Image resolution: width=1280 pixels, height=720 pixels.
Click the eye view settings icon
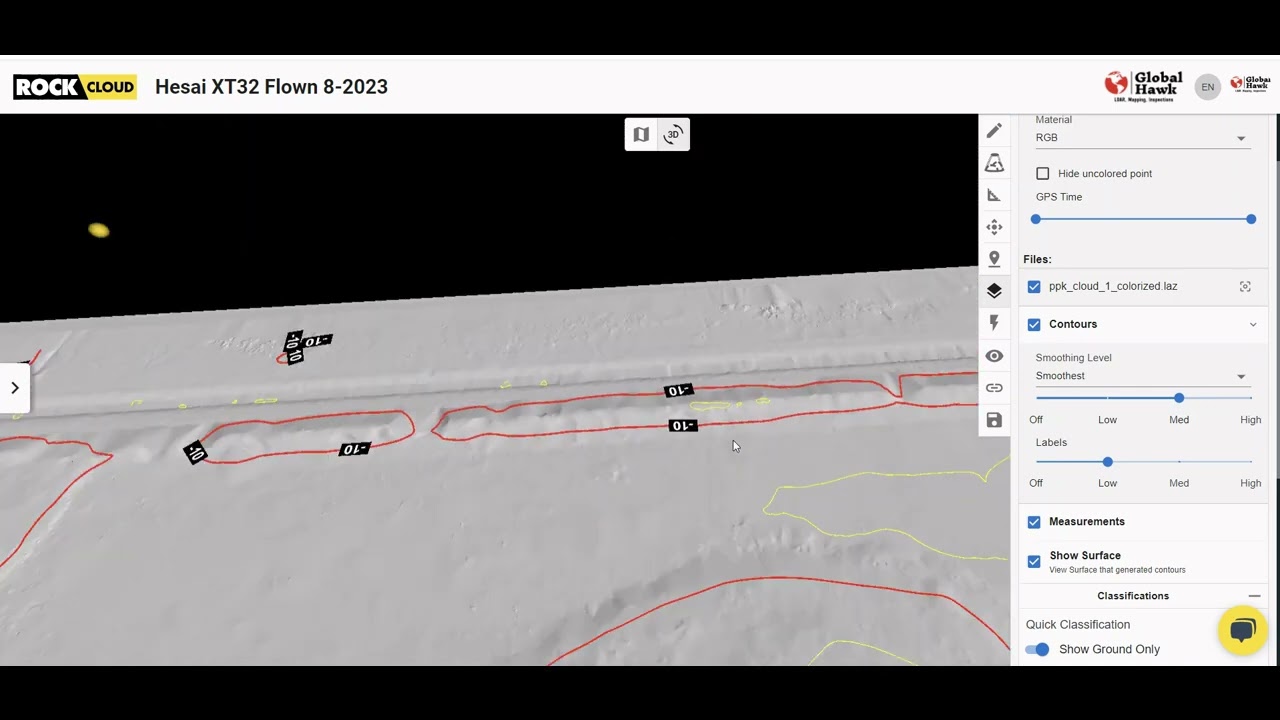click(x=994, y=356)
